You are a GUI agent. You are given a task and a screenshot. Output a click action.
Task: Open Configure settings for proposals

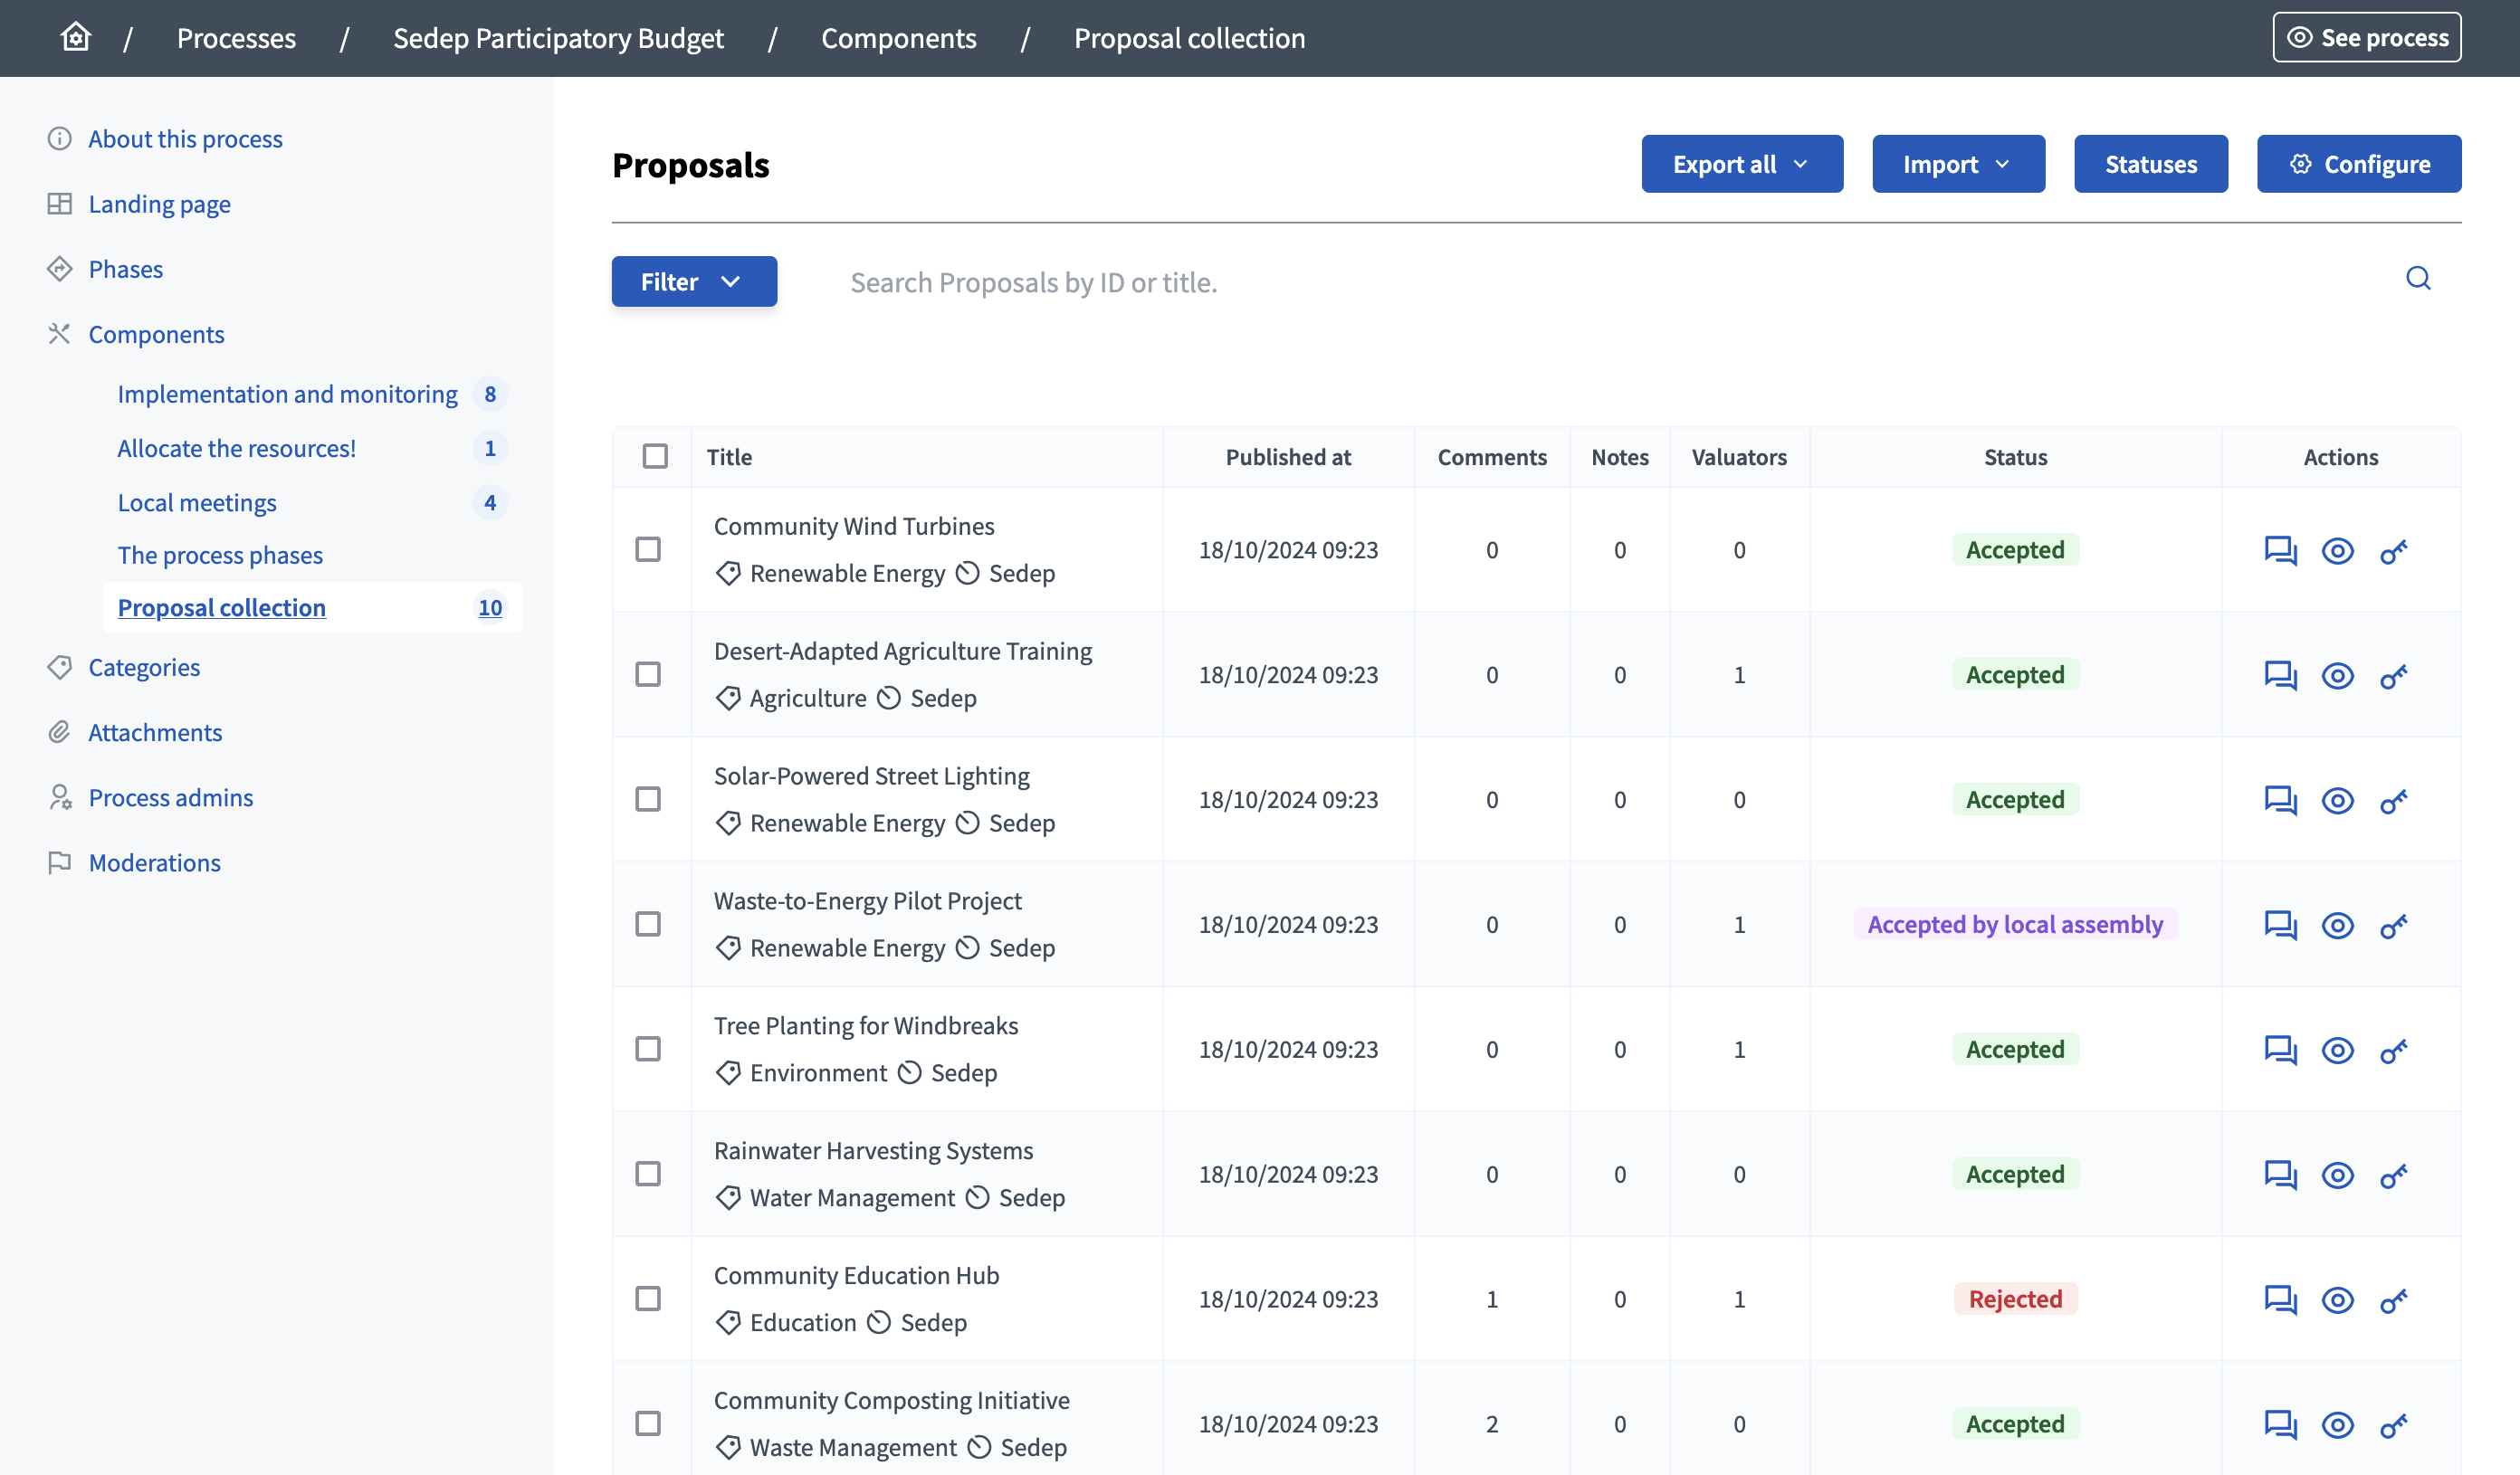point(2359,163)
